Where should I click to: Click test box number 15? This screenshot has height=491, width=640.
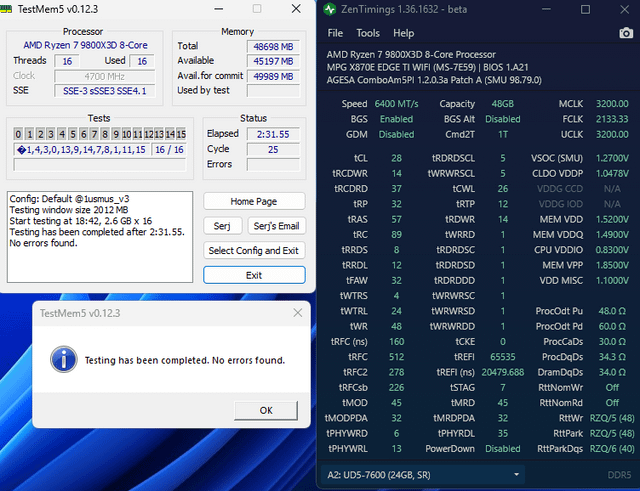(181, 134)
